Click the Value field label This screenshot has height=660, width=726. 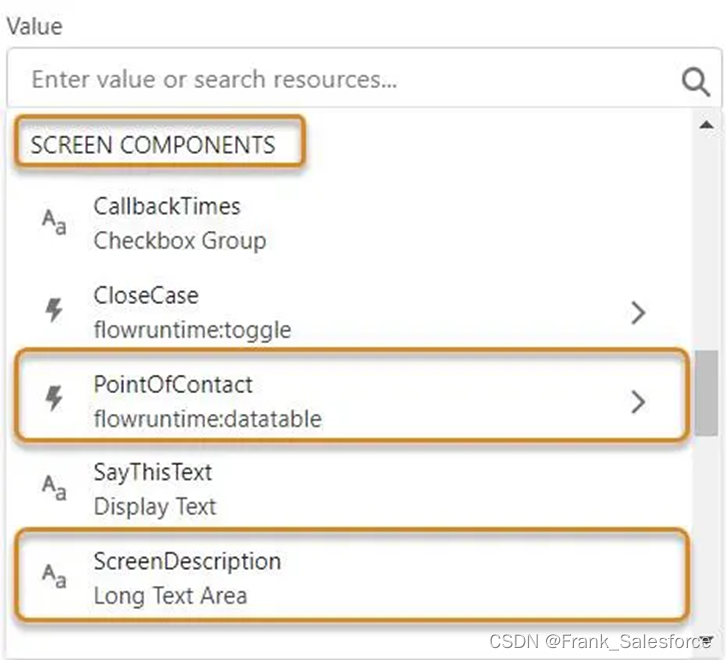(34, 26)
